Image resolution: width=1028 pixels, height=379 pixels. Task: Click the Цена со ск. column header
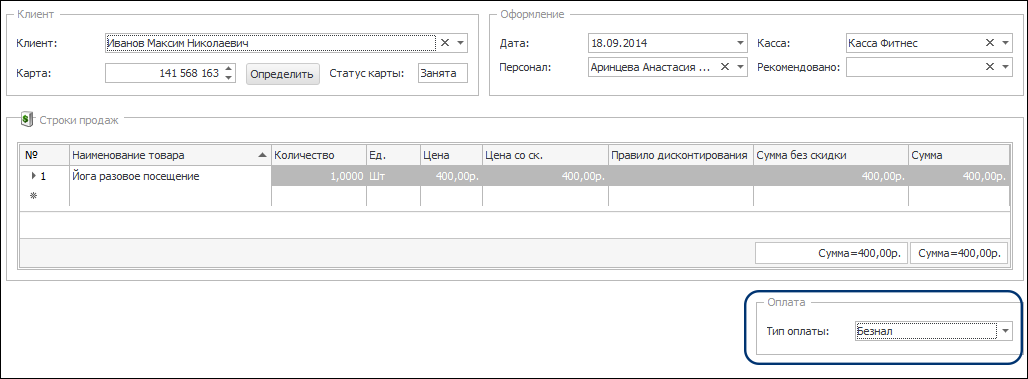point(545,155)
